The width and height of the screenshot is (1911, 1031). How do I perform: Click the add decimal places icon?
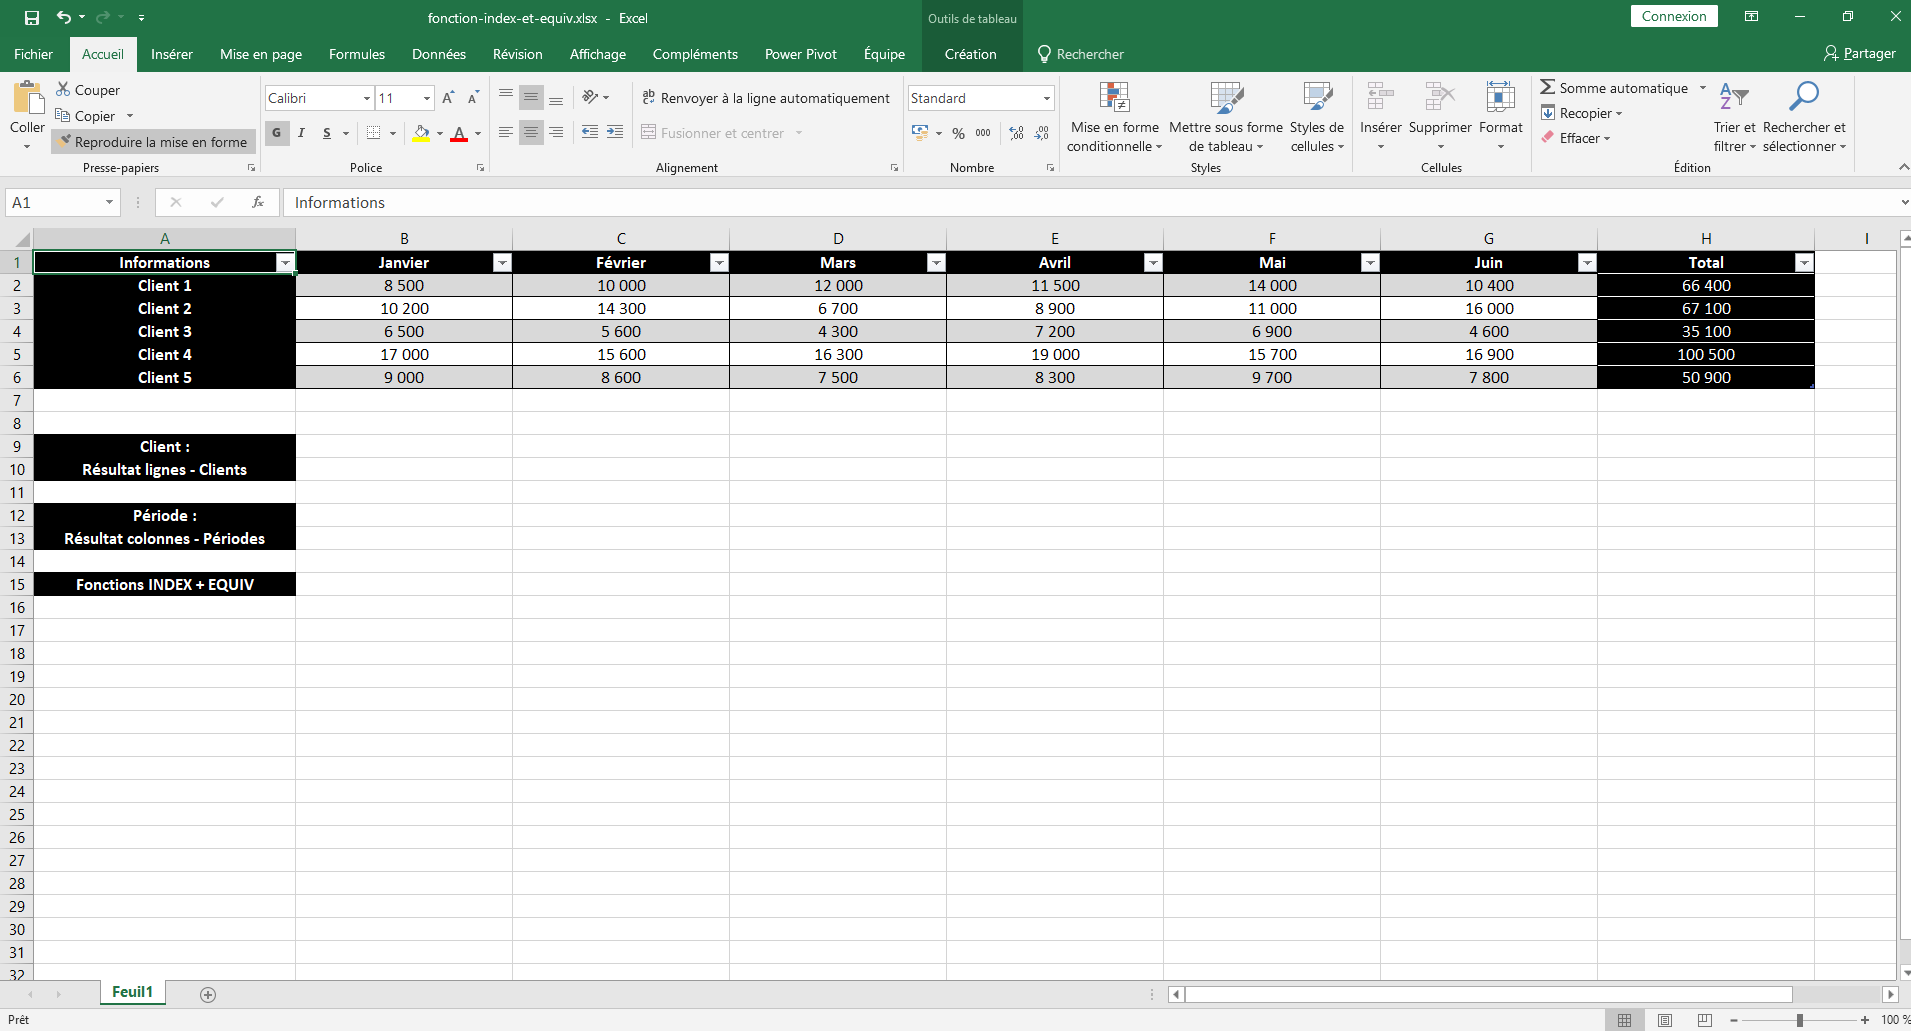click(1017, 133)
